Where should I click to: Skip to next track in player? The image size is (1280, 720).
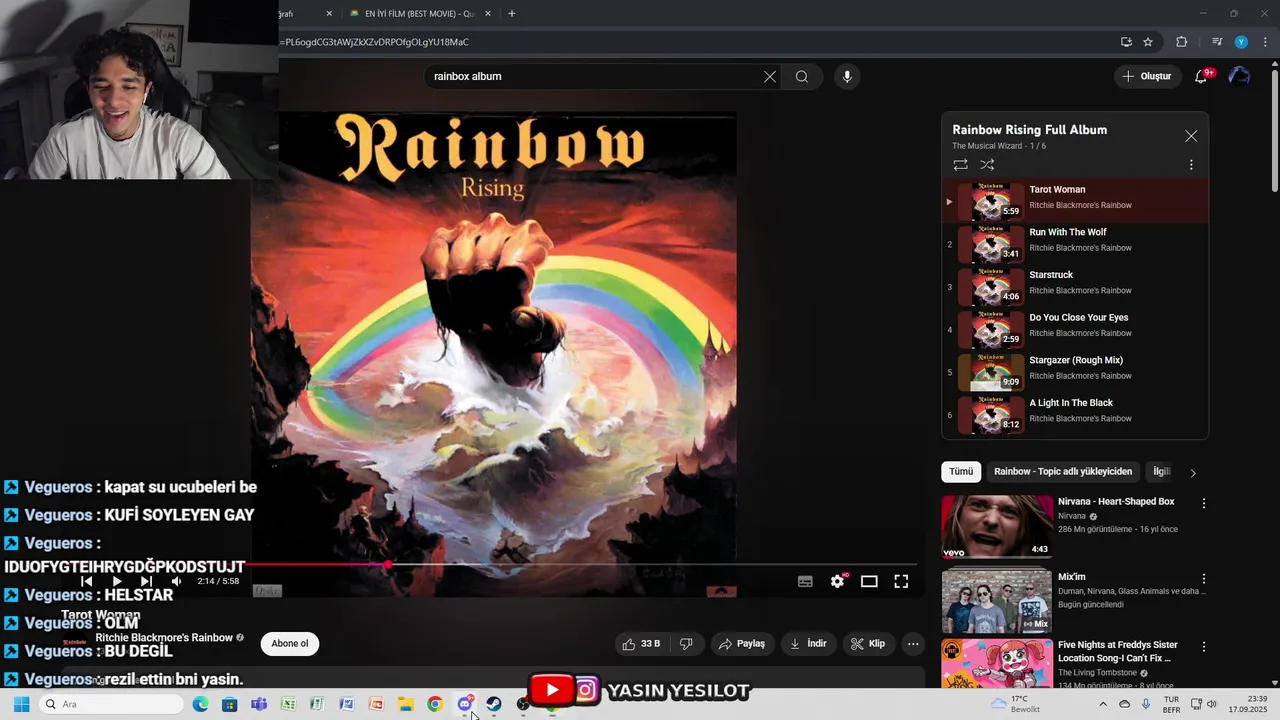tap(146, 581)
